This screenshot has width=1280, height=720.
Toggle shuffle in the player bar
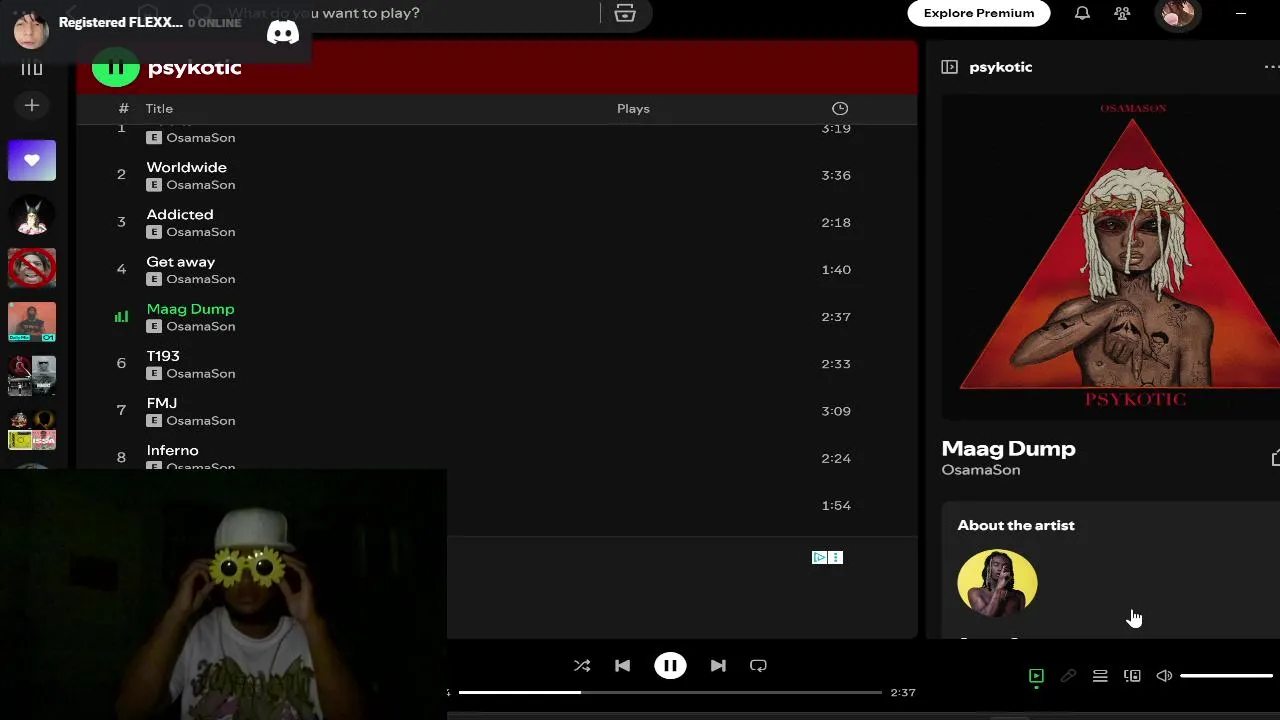tap(582, 666)
